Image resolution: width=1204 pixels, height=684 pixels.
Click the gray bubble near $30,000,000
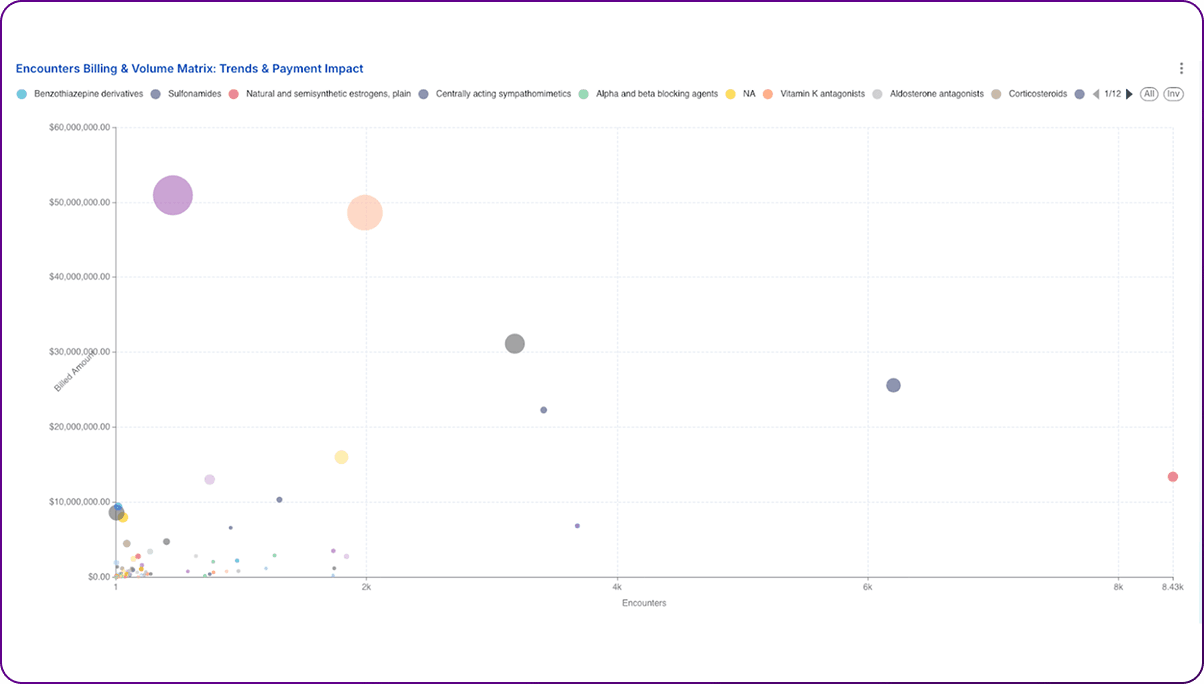click(x=515, y=343)
